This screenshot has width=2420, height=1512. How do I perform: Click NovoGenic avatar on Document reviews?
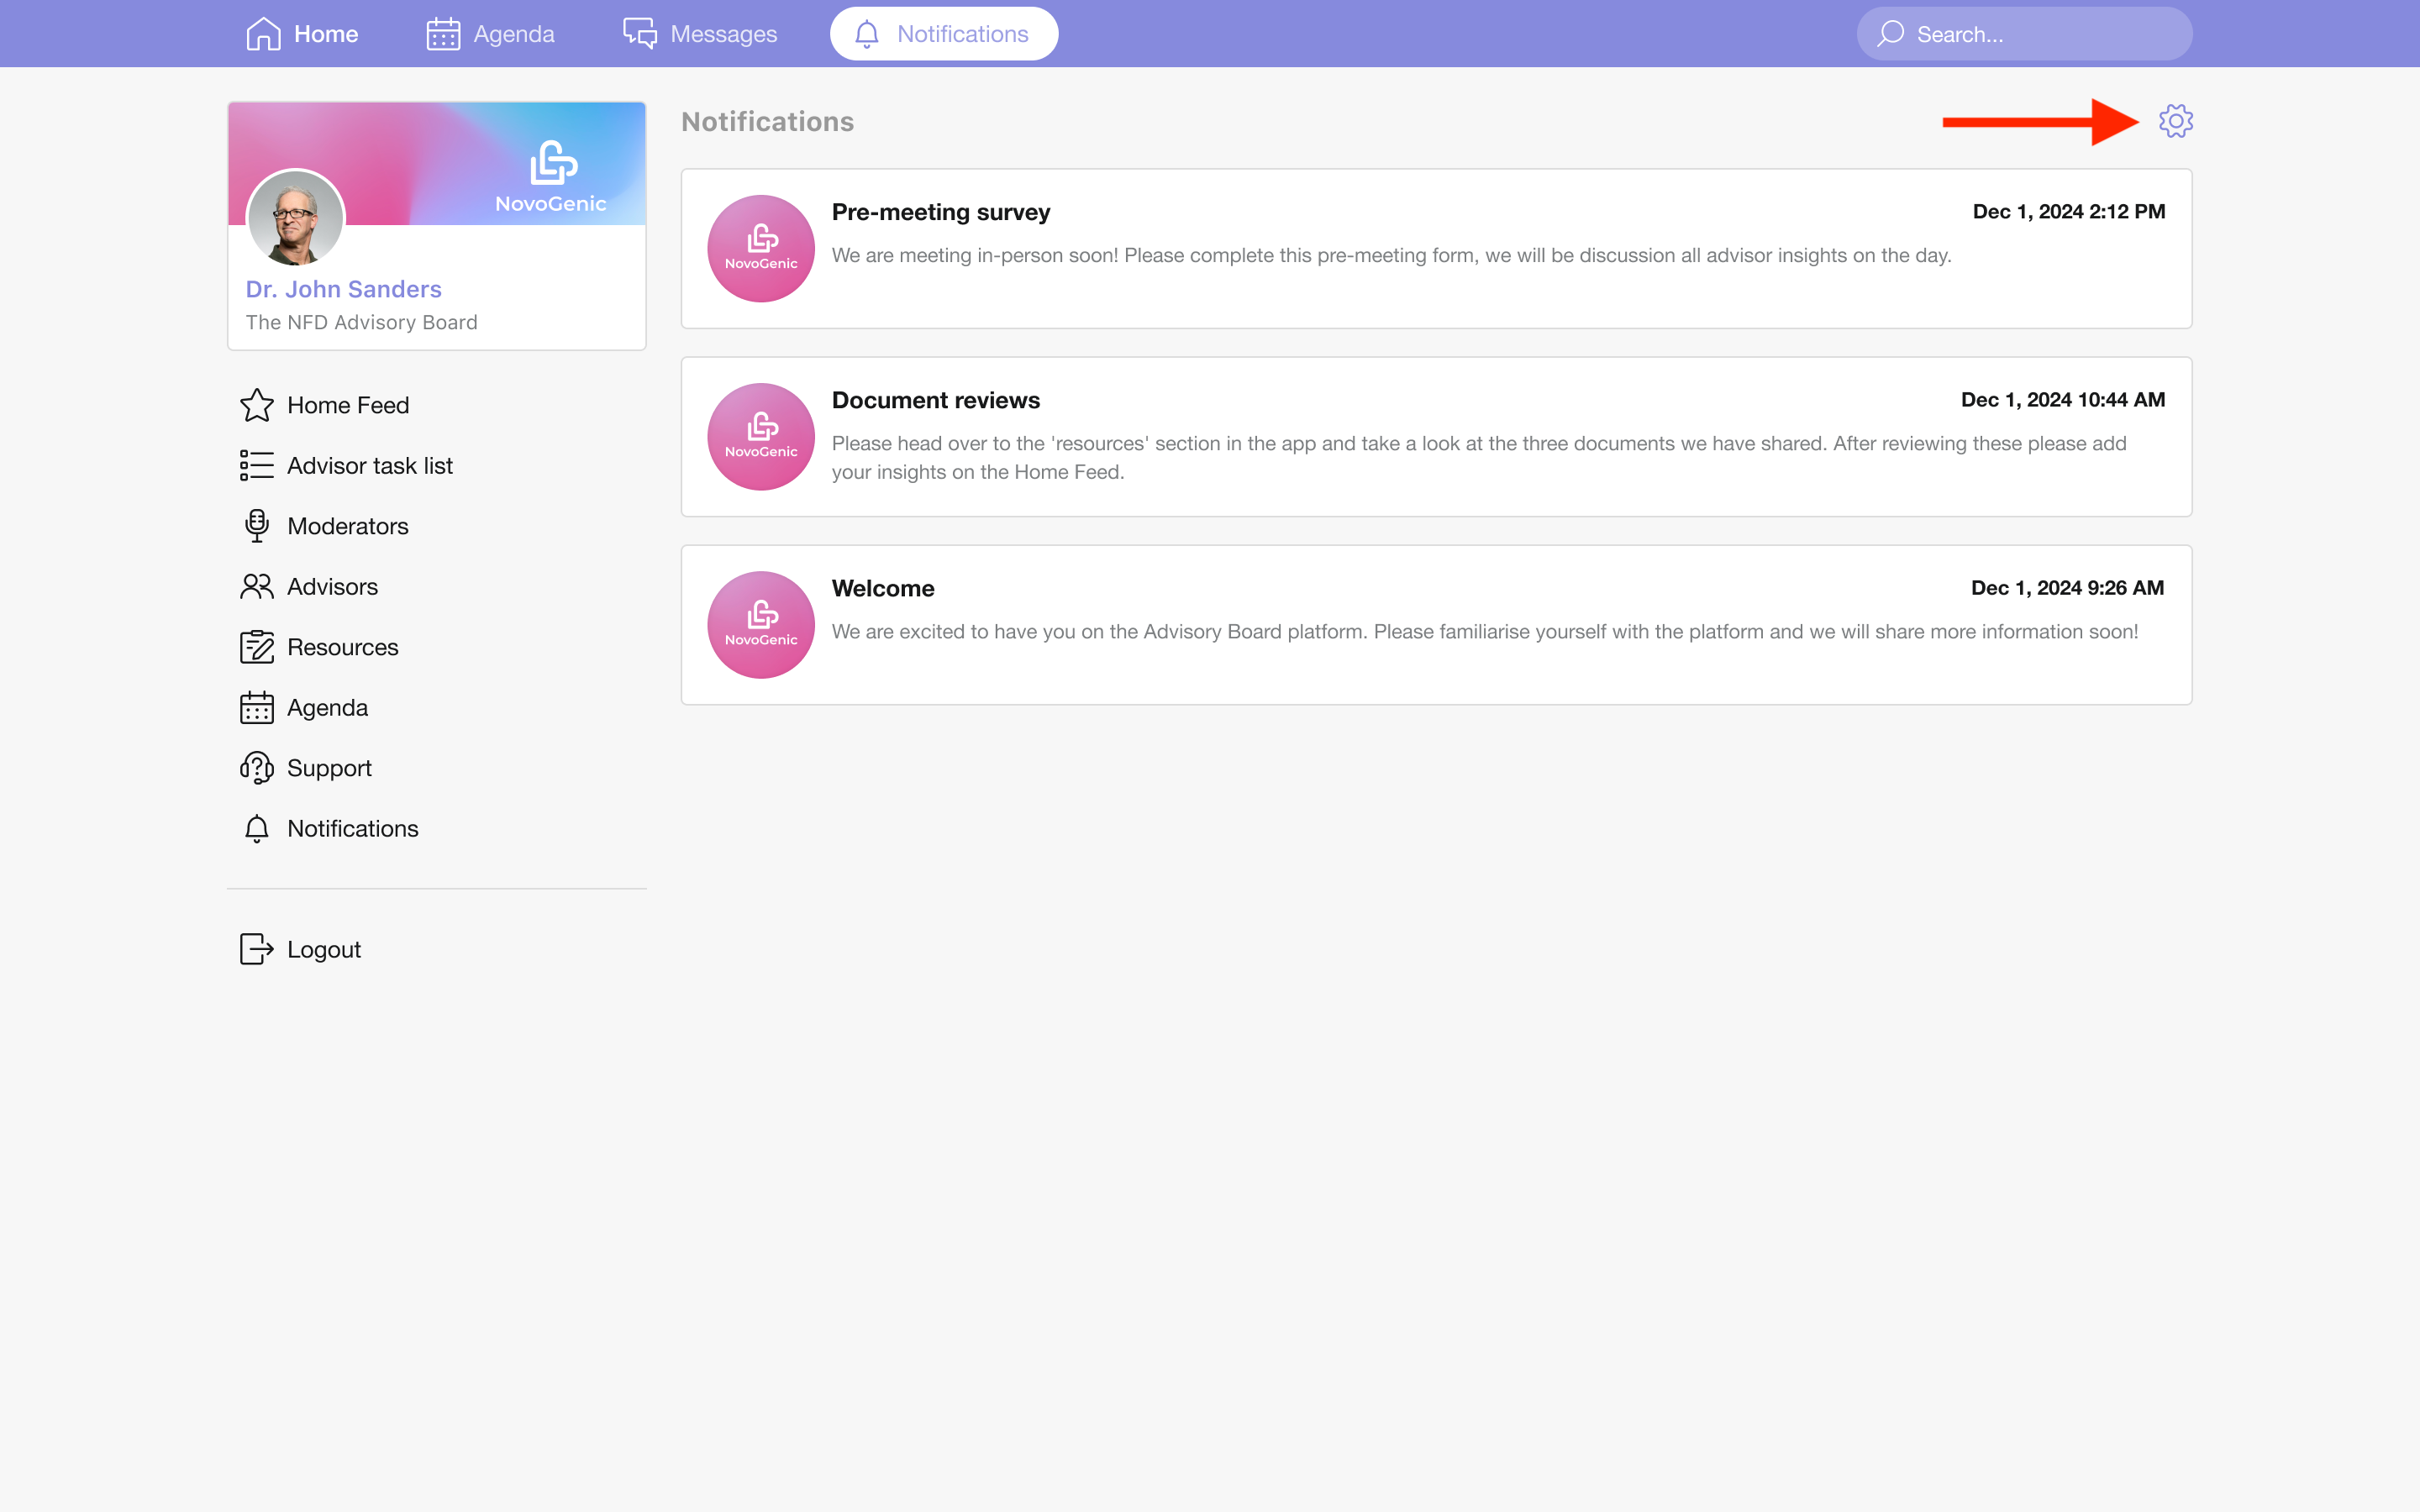[761, 436]
